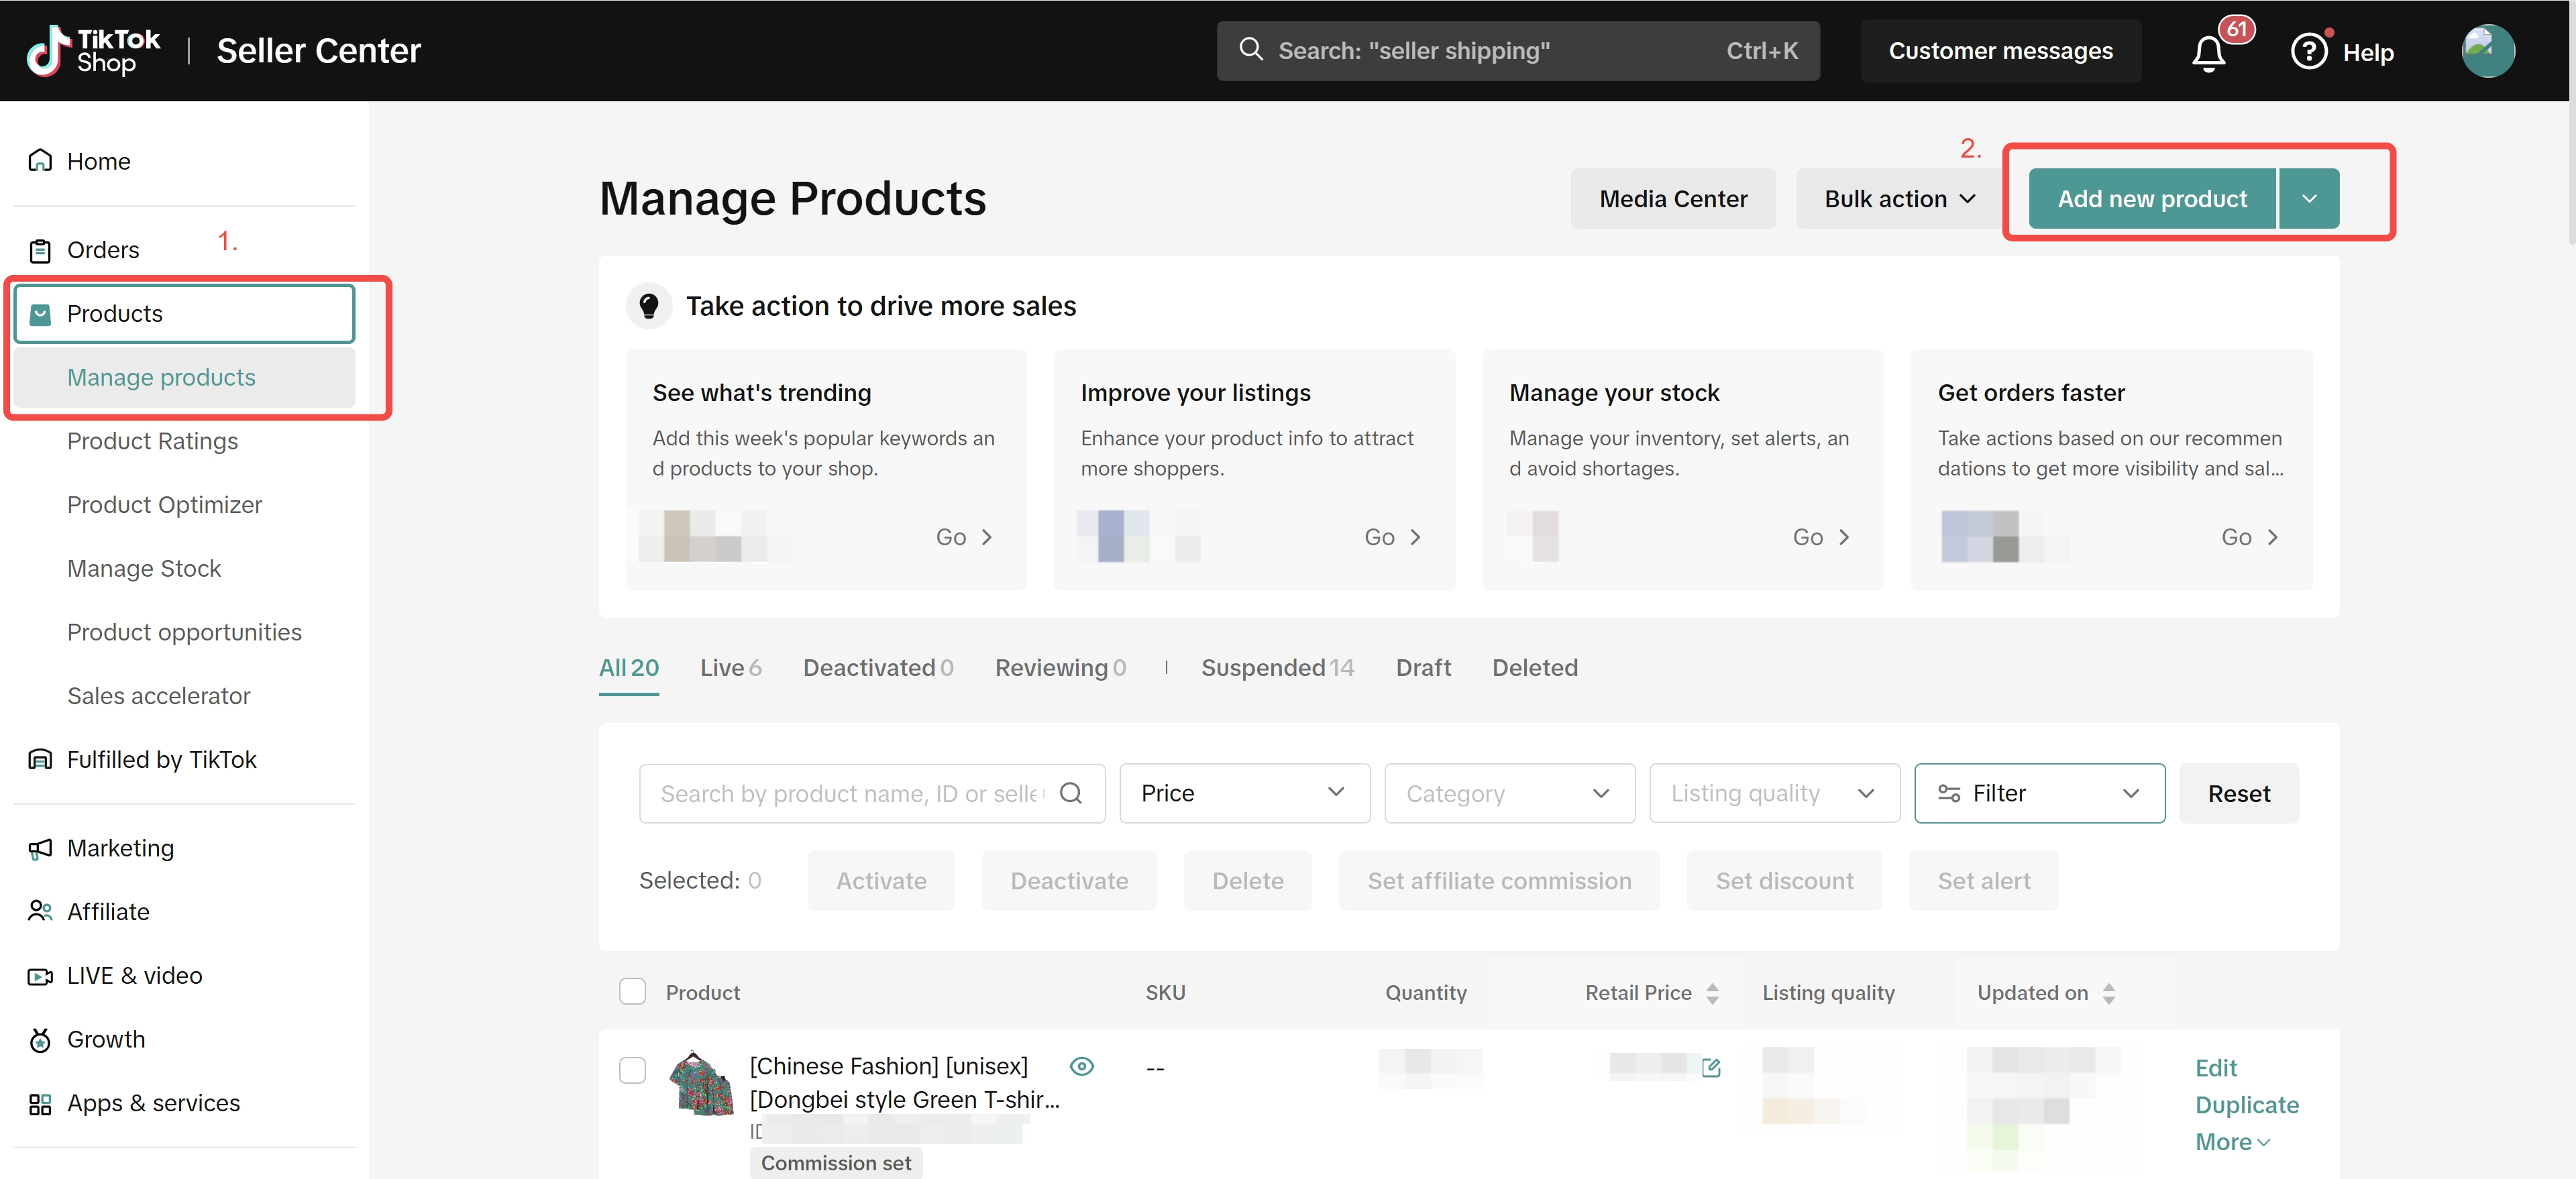
Task: Check the Dongbei style T-shirt row checkbox
Action: (632, 1070)
